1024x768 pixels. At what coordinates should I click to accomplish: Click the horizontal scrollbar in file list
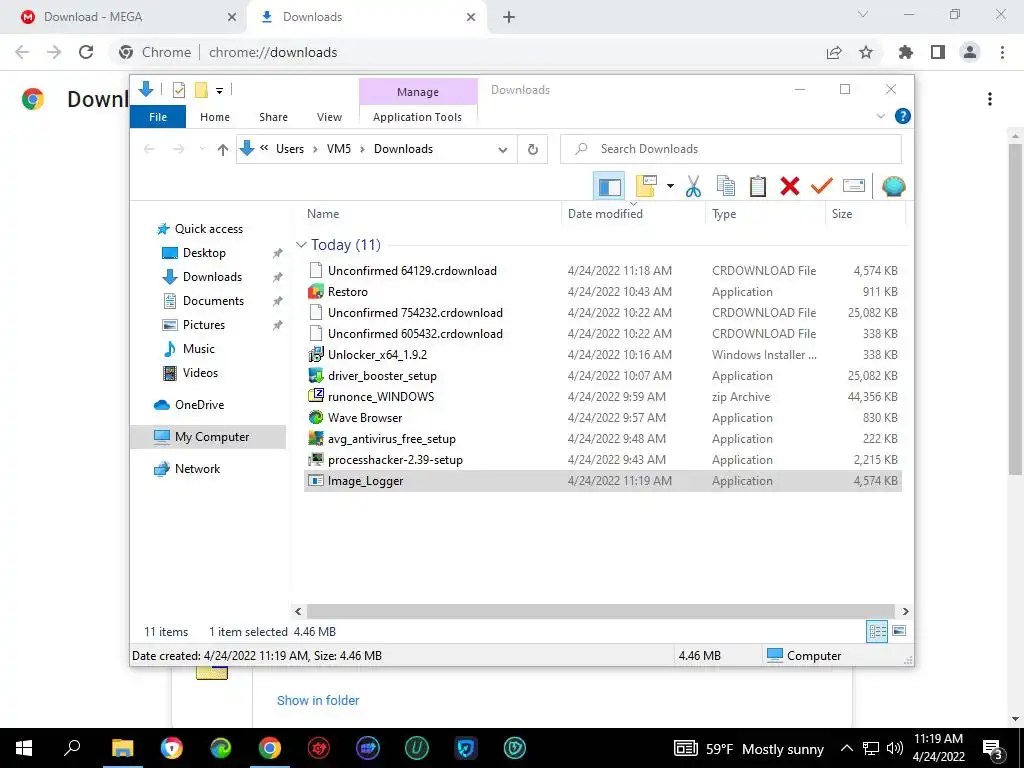(x=601, y=612)
